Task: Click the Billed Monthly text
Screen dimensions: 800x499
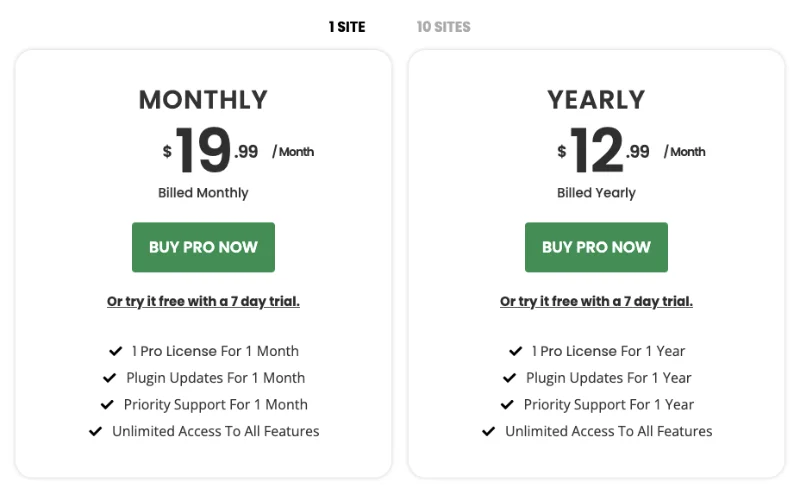Action: click(203, 193)
